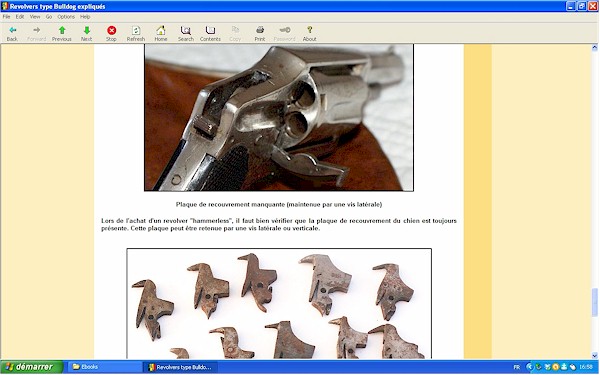The width and height of the screenshot is (600, 375).
Task: Click the grayed Password key icon
Action: click(285, 30)
